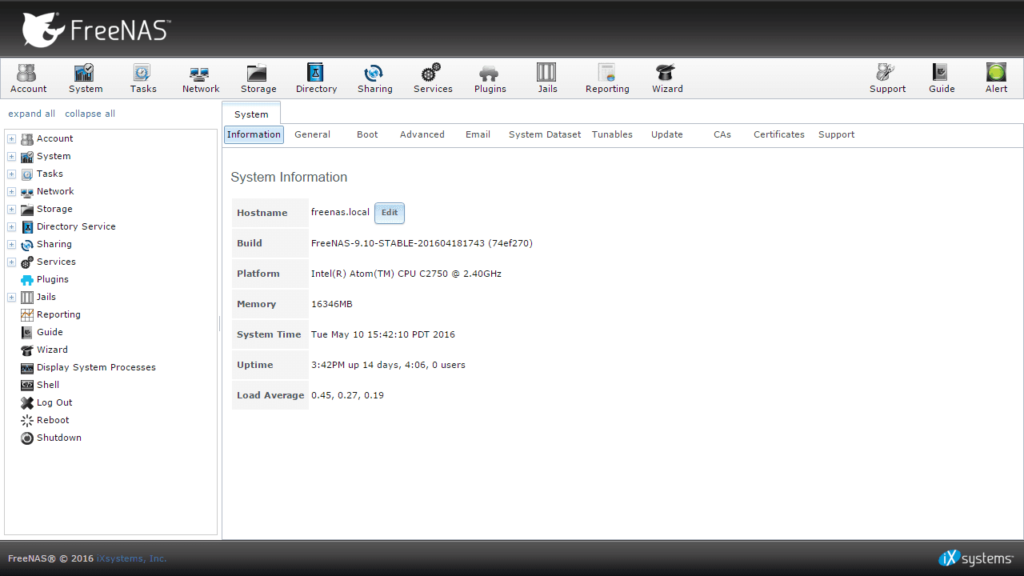
Task: Click the Guide icon in the sidebar tree
Action: [x=27, y=332]
